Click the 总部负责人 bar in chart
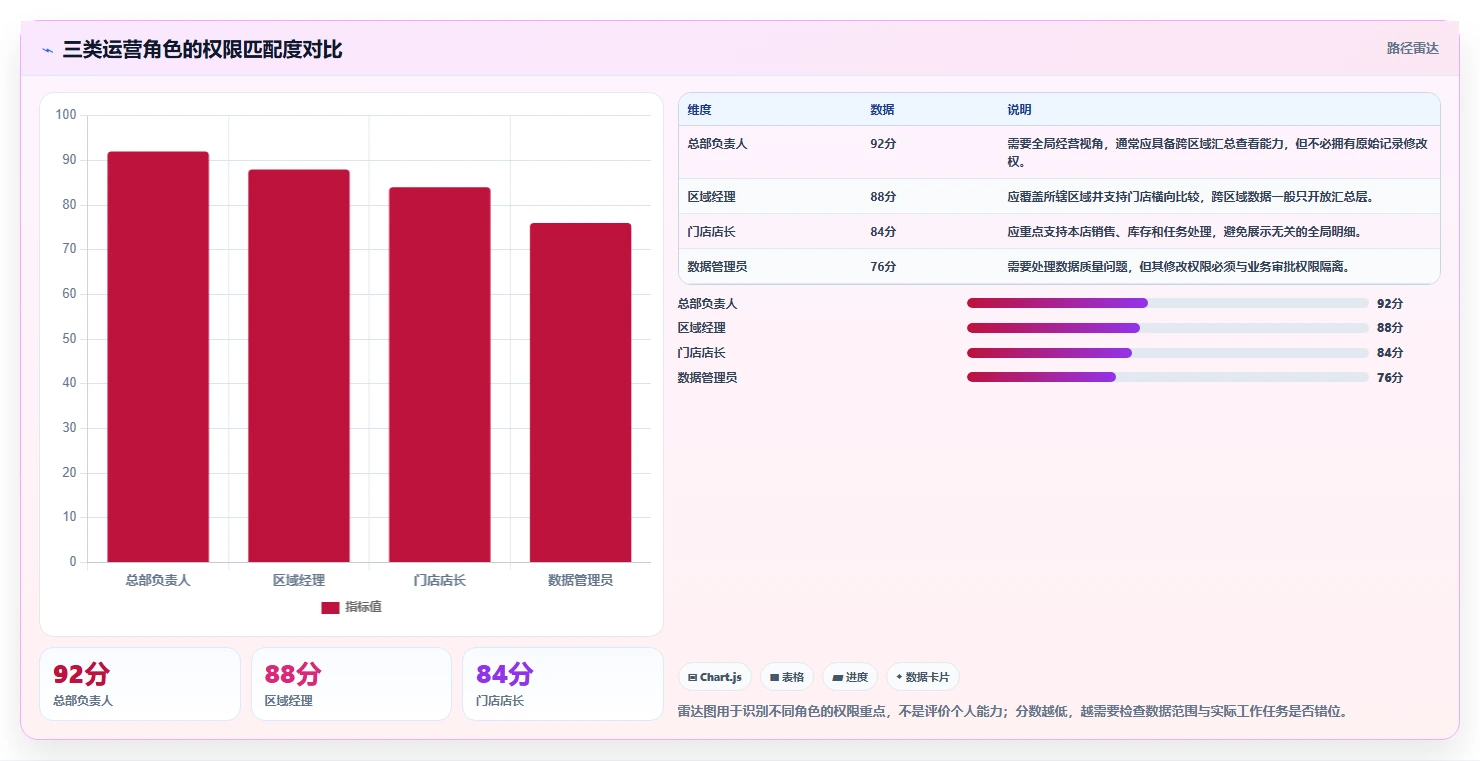 click(x=158, y=357)
